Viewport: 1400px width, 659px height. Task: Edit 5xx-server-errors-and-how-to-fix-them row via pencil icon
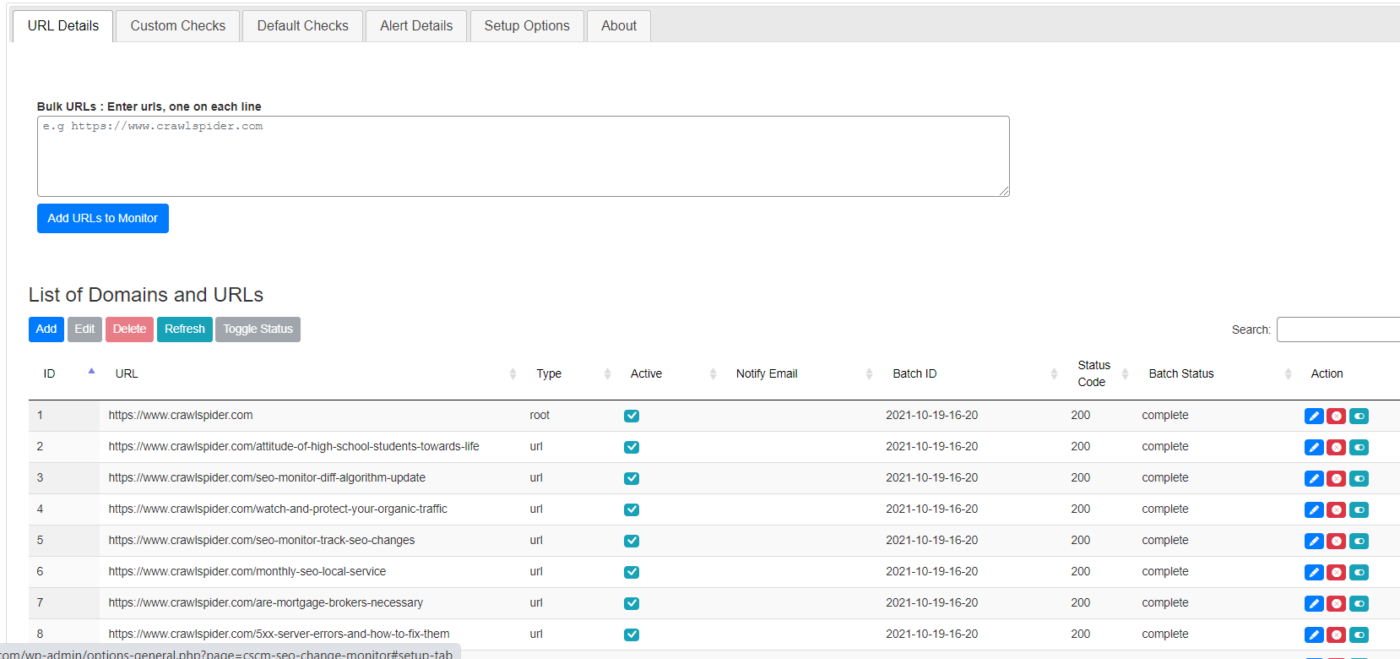[x=1314, y=635]
